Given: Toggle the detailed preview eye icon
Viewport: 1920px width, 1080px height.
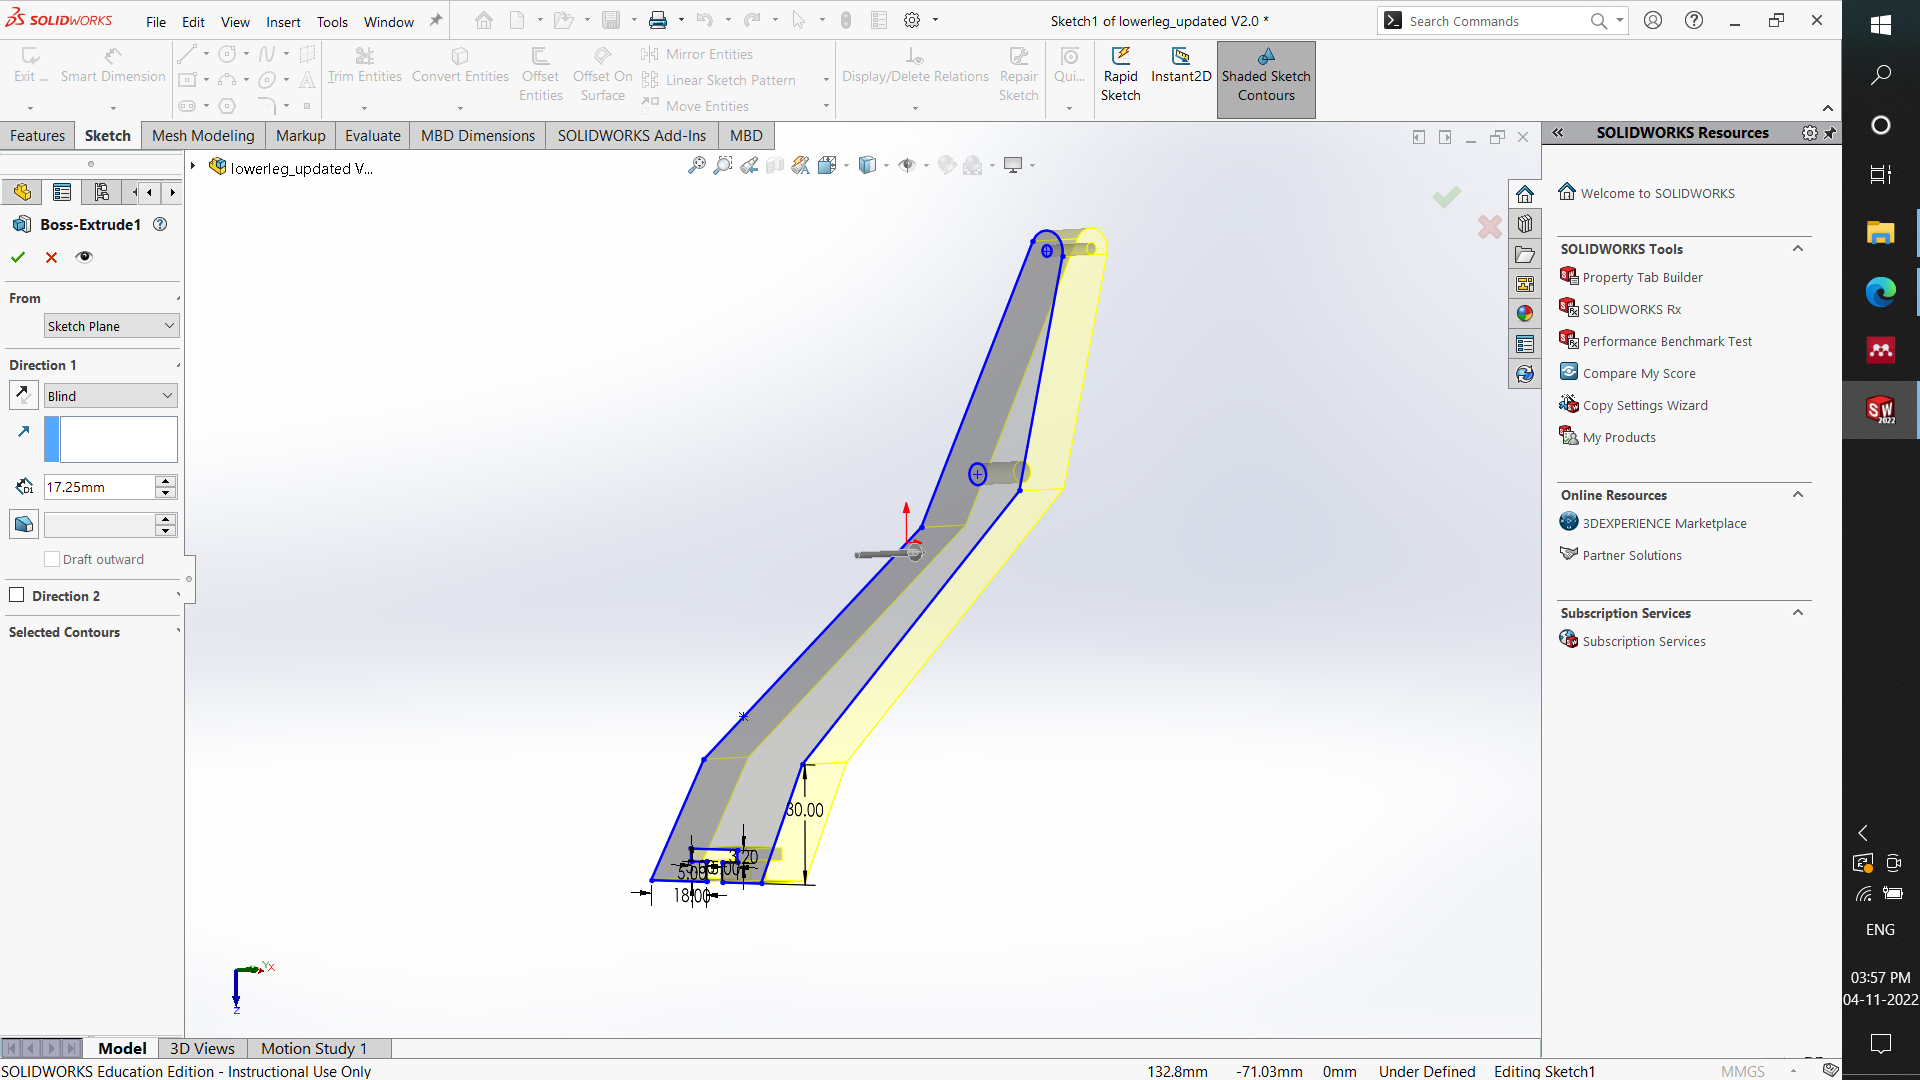Looking at the screenshot, I should click(x=84, y=257).
